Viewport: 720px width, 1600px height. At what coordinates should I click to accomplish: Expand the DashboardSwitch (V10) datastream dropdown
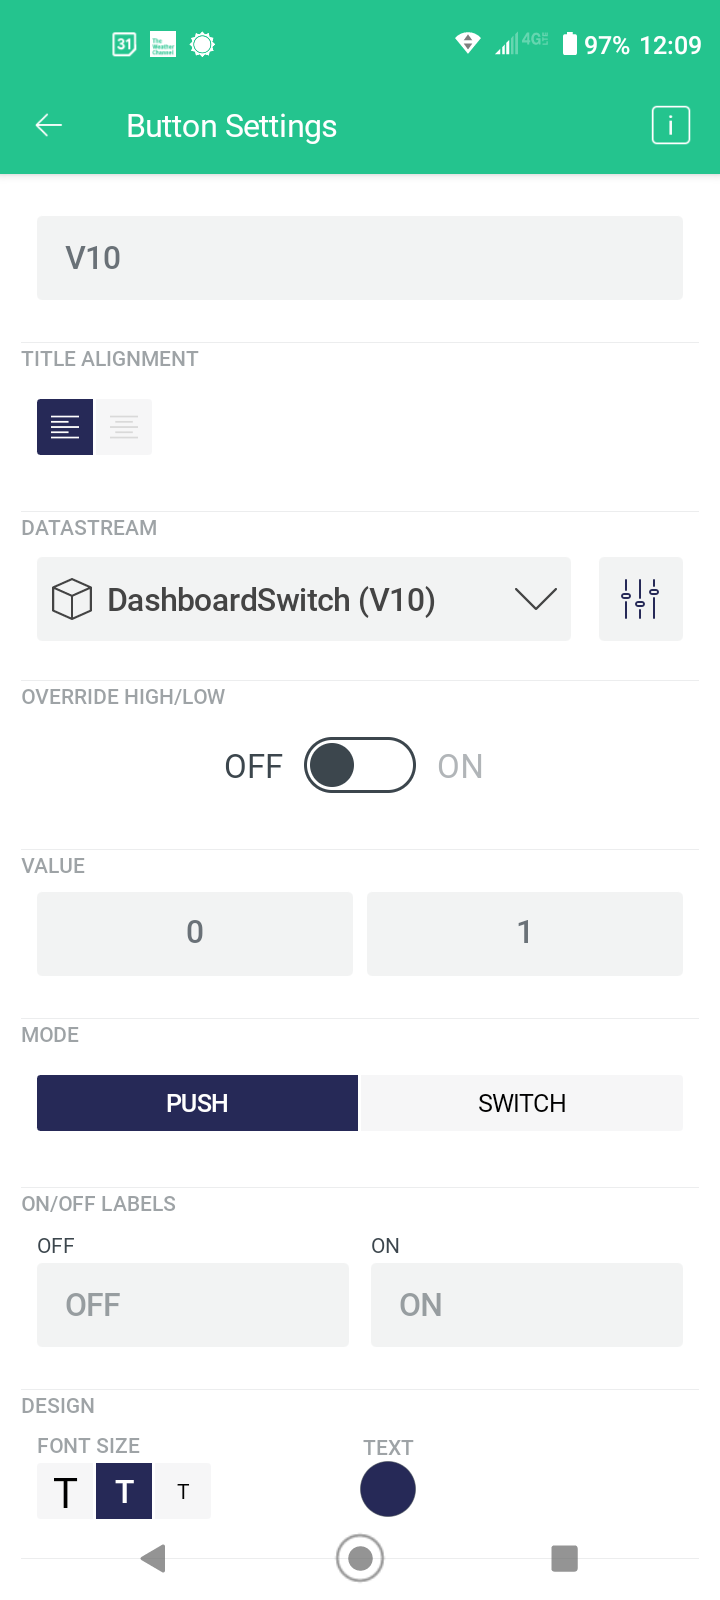304,599
